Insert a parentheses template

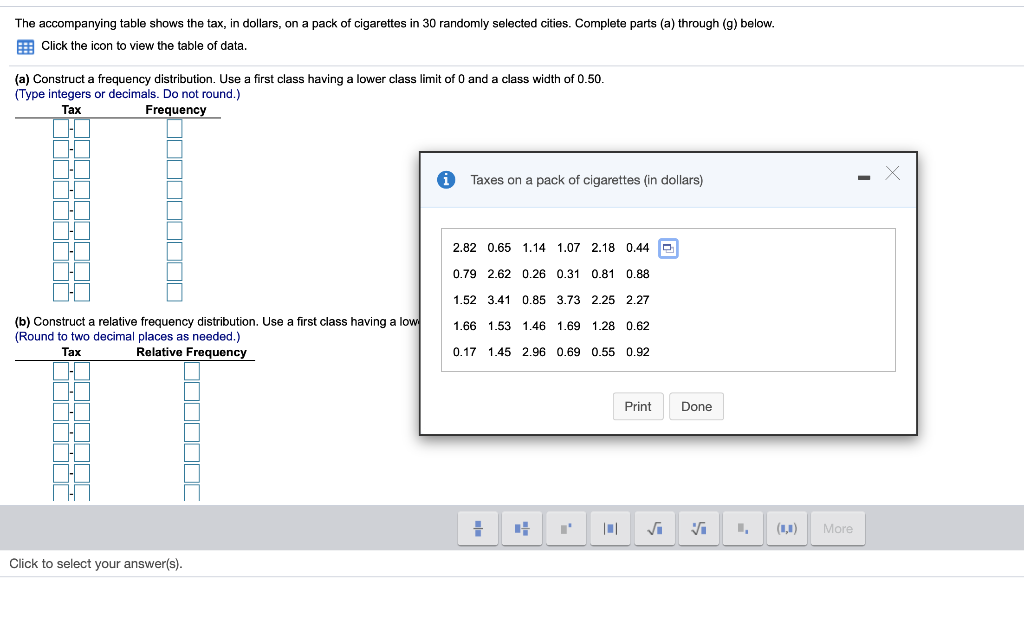pos(786,528)
